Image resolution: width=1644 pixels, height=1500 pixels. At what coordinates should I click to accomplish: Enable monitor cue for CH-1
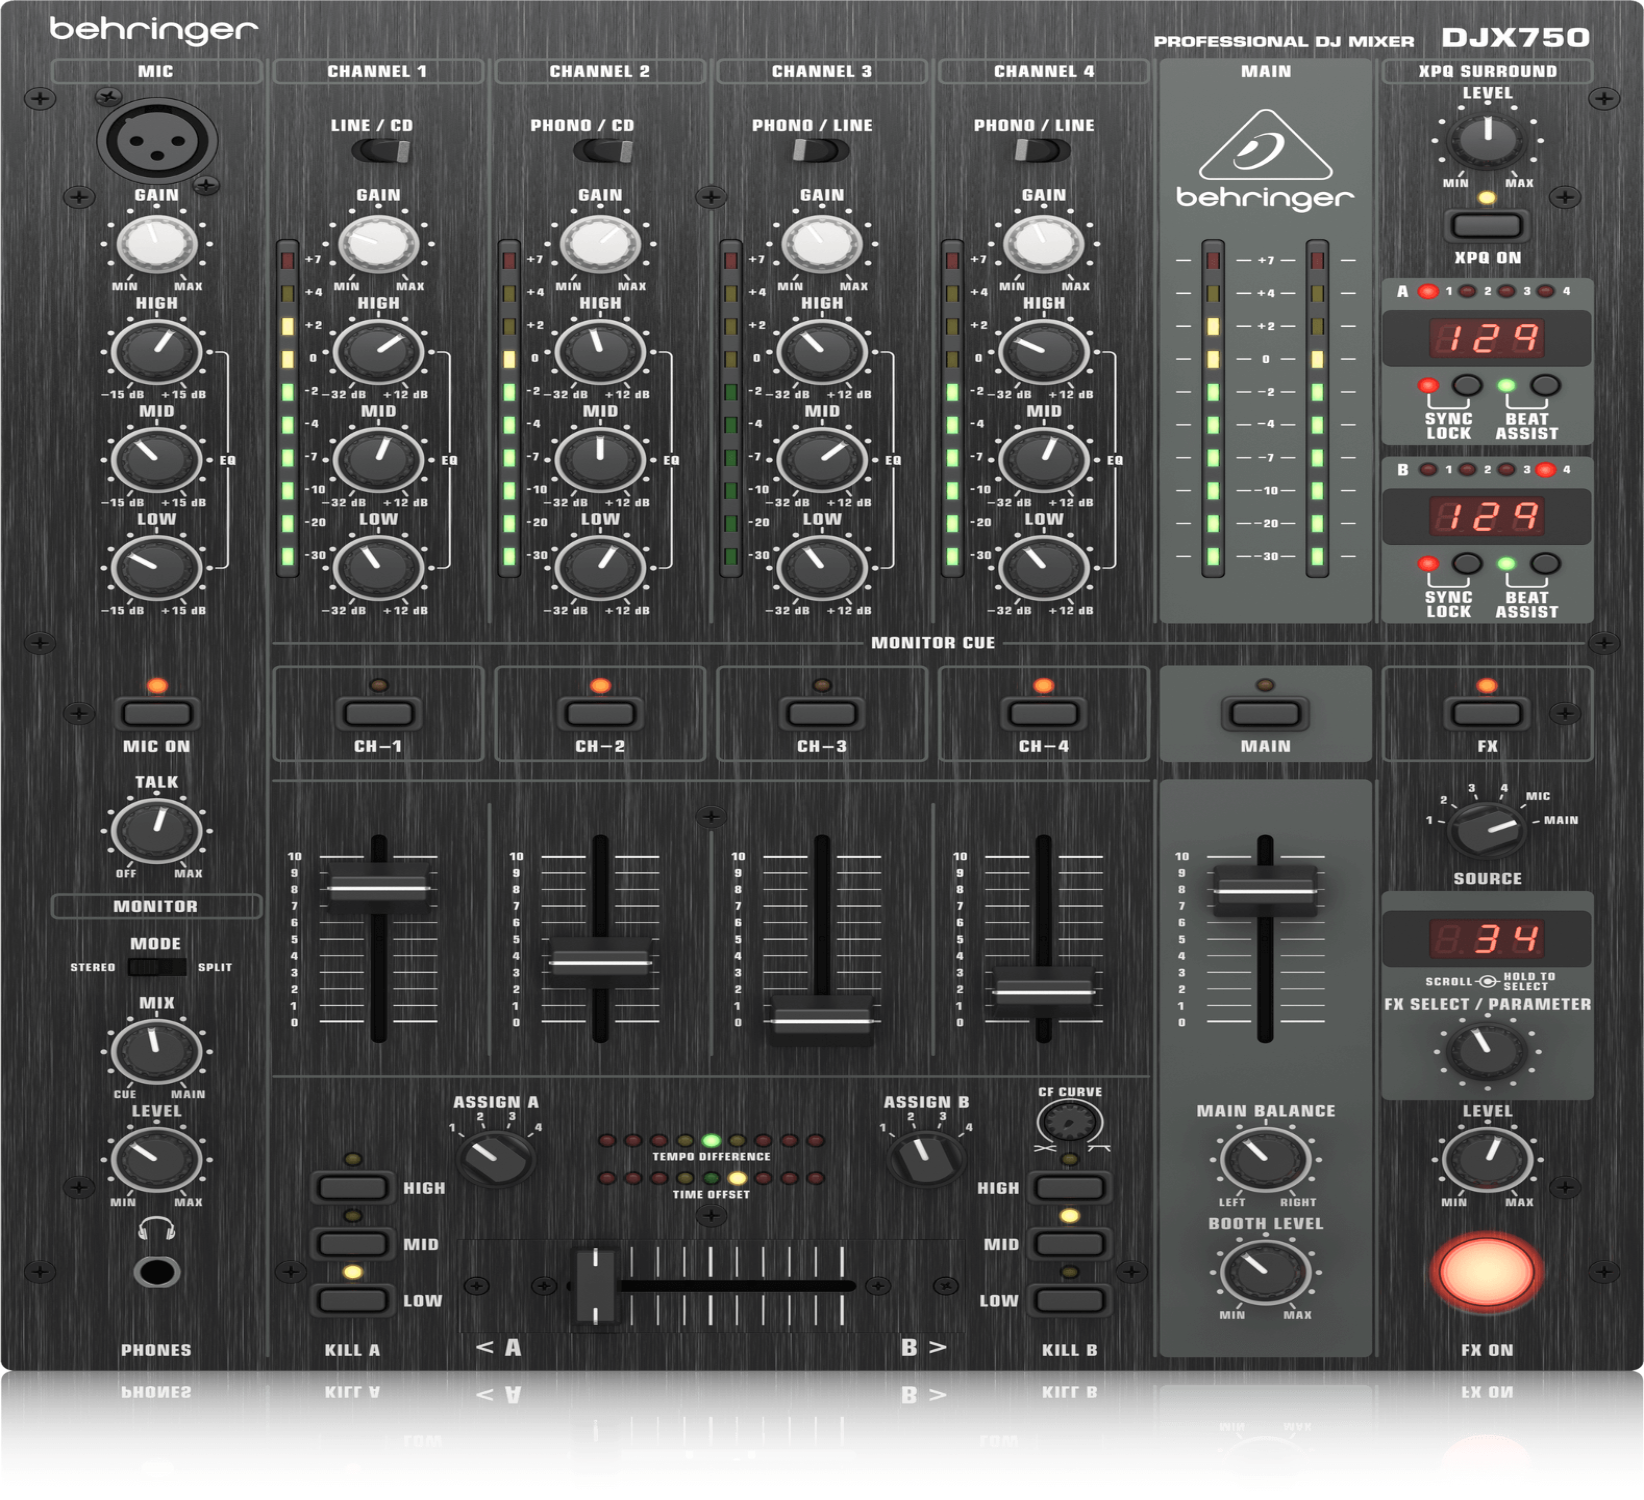click(378, 714)
